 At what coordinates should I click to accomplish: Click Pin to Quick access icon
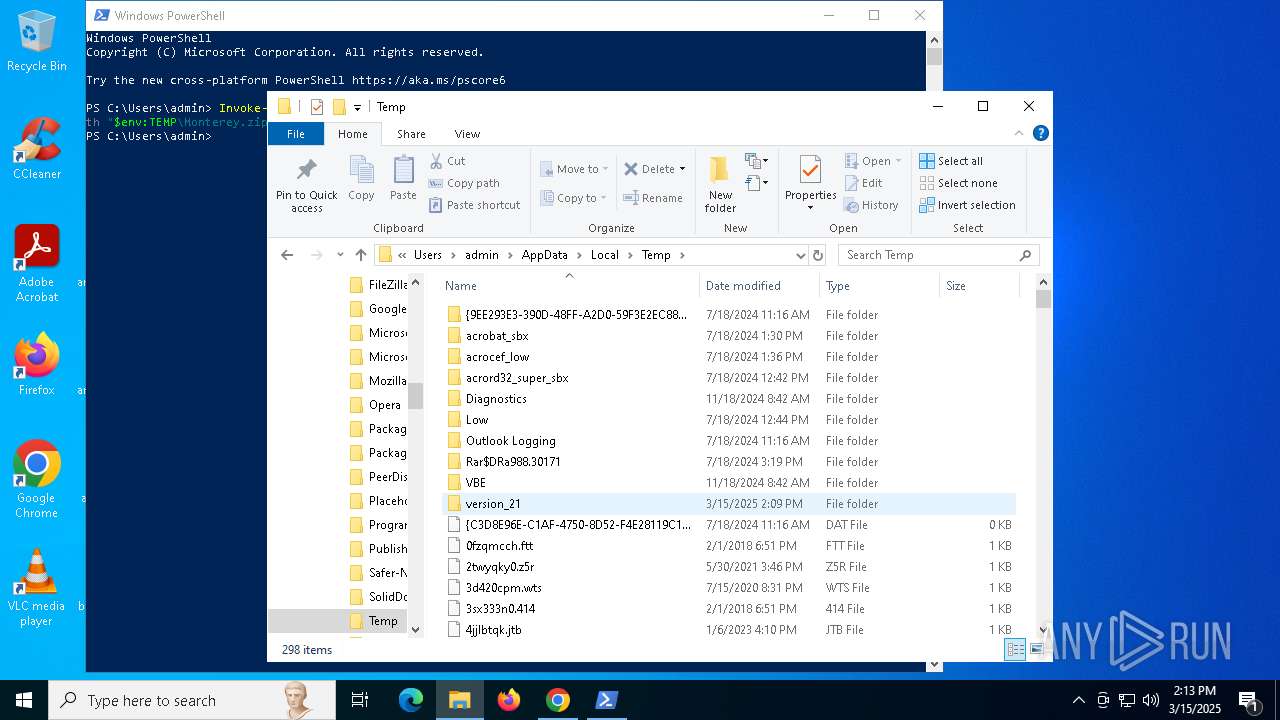pyautogui.click(x=307, y=185)
